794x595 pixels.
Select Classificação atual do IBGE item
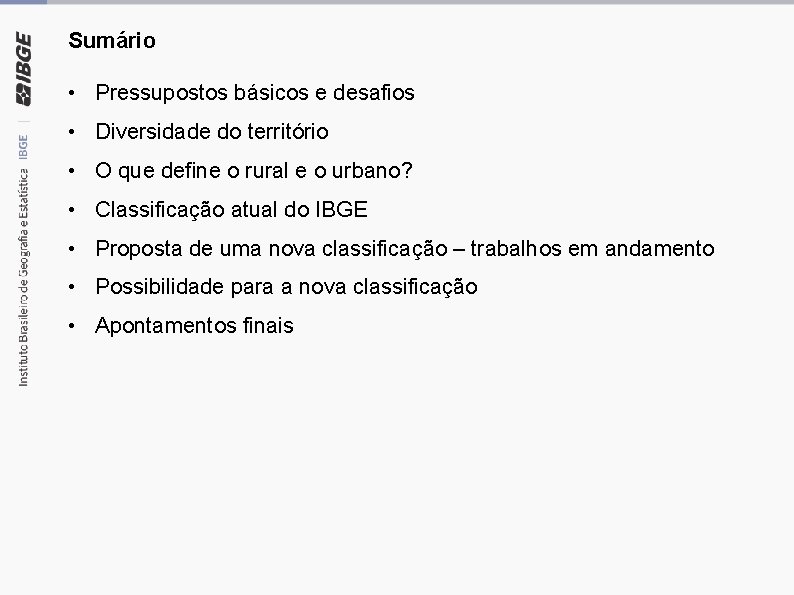pyautogui.click(x=231, y=210)
